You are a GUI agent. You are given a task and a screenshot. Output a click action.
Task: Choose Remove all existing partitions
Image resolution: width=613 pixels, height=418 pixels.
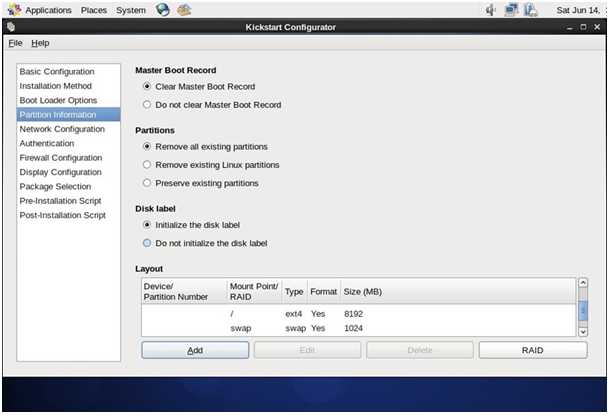[147, 146]
